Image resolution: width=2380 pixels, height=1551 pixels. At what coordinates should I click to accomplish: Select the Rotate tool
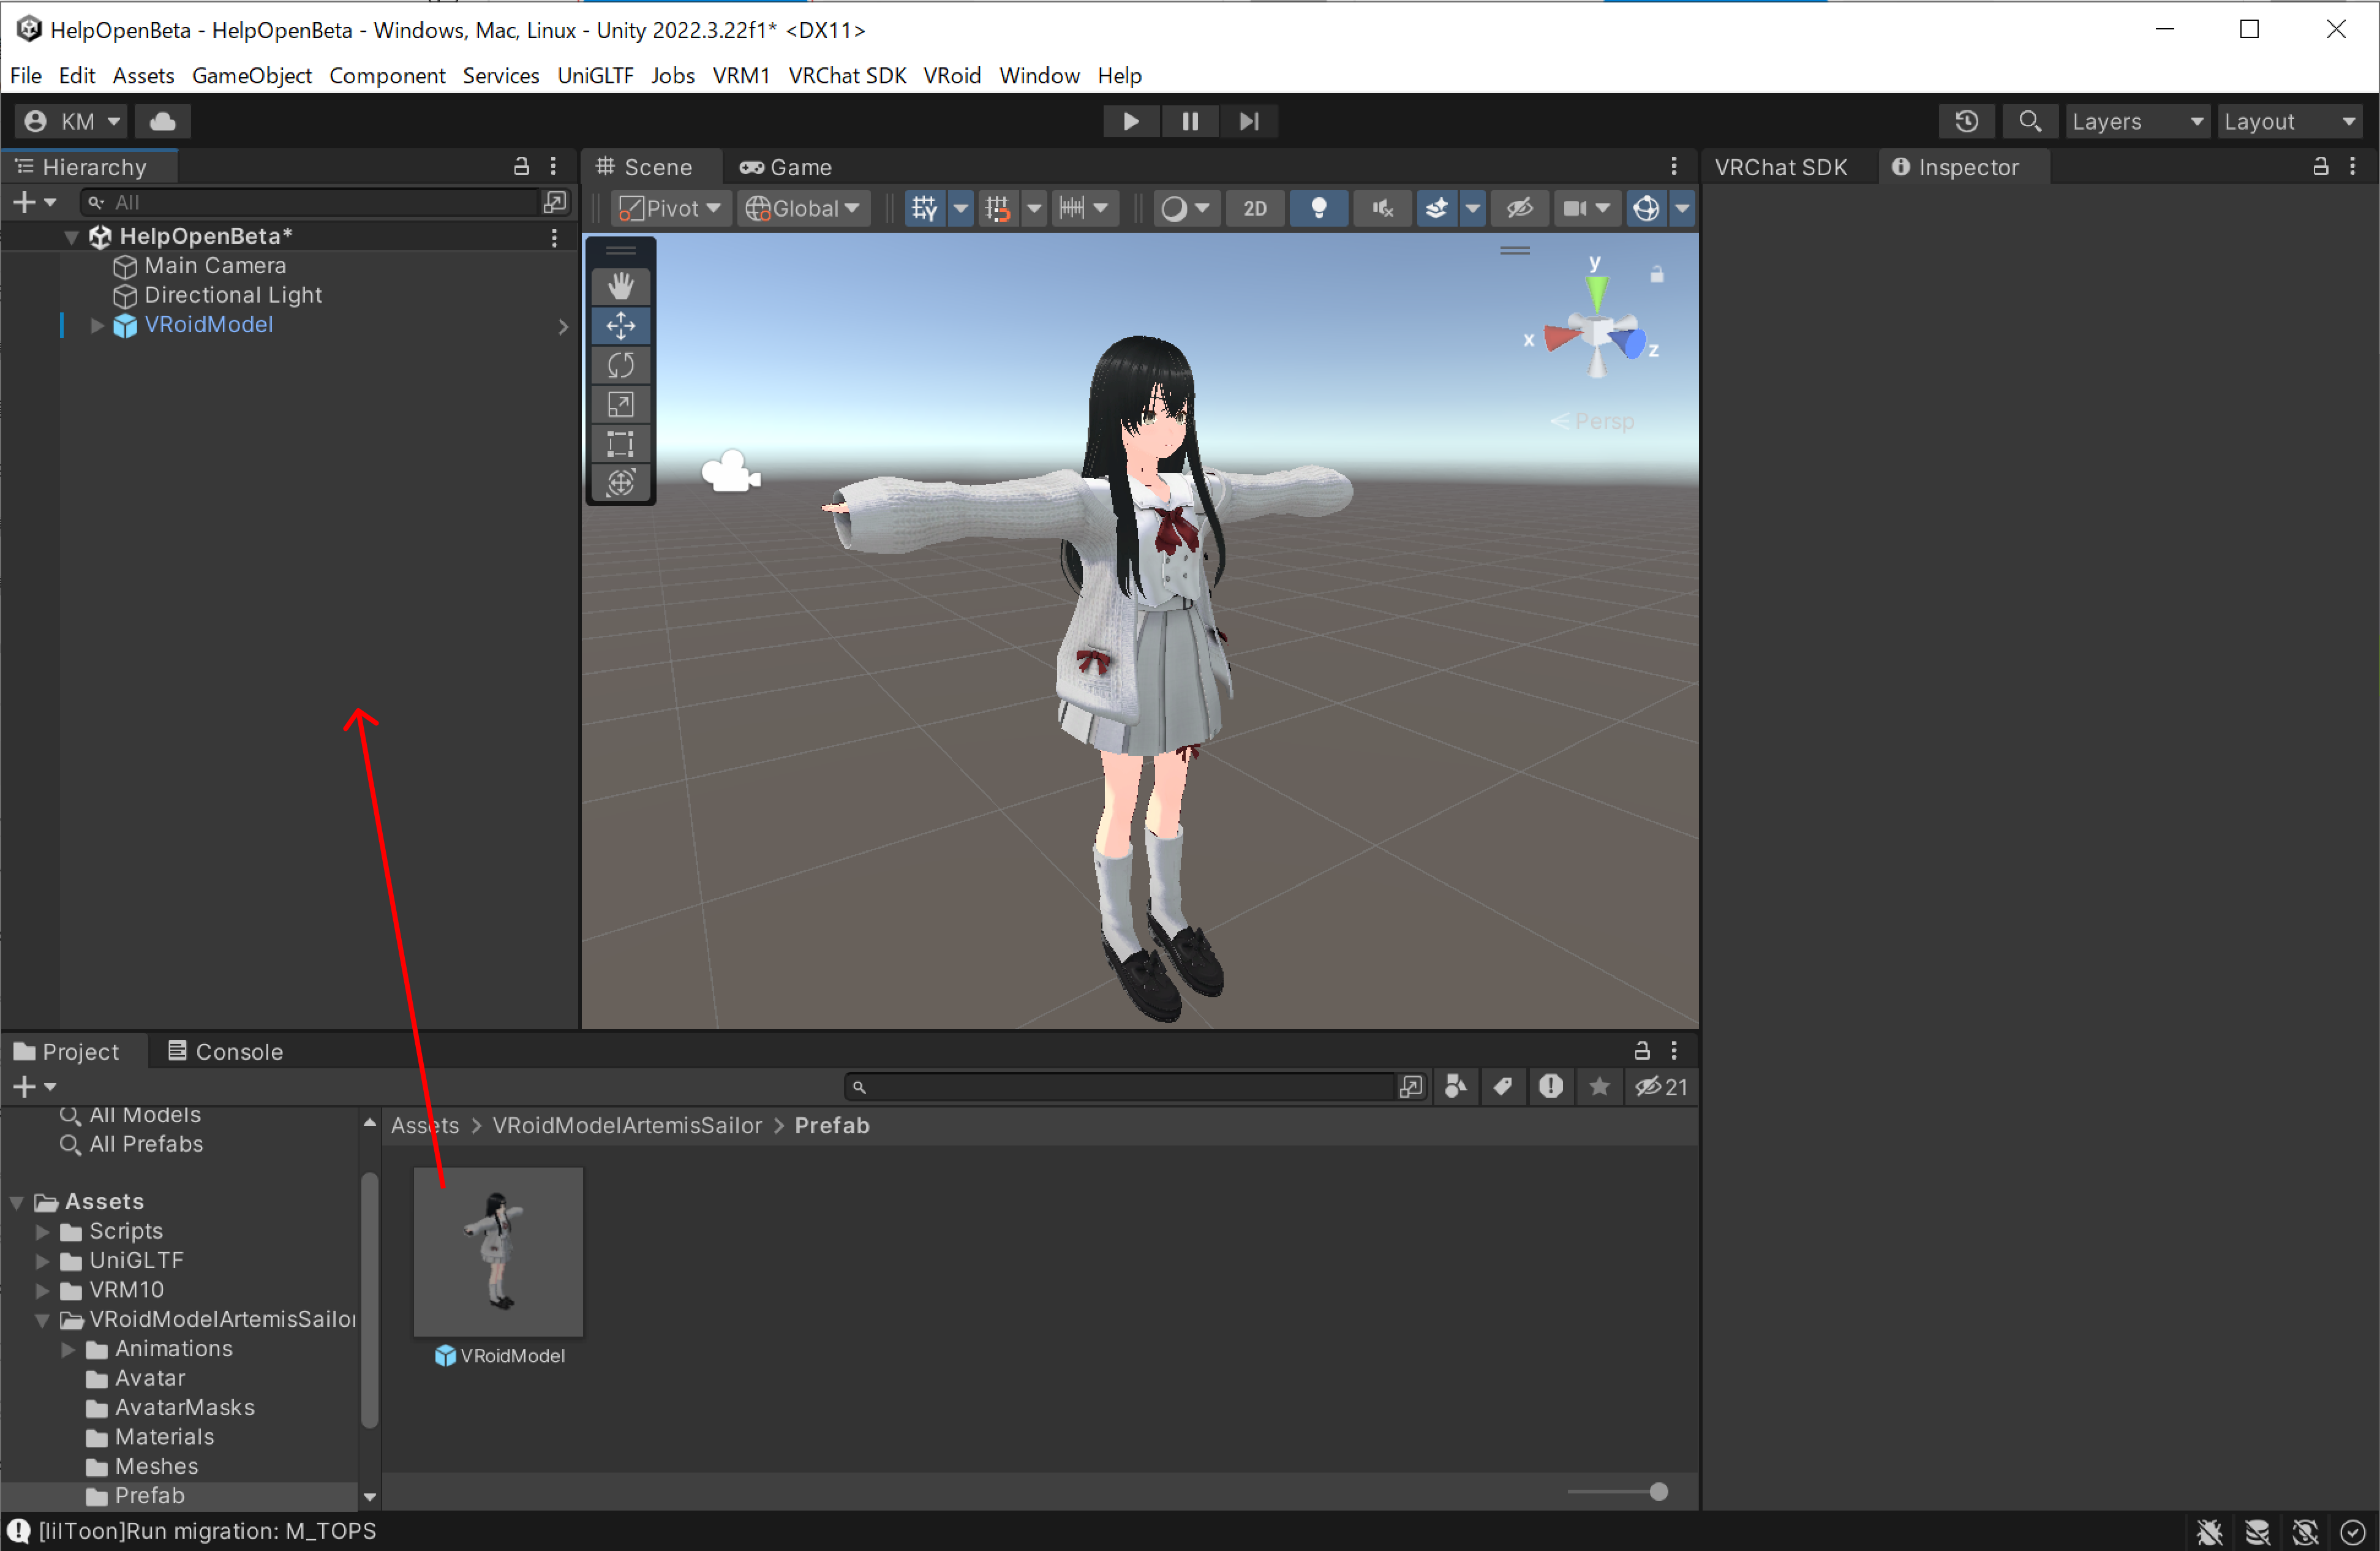click(x=620, y=365)
